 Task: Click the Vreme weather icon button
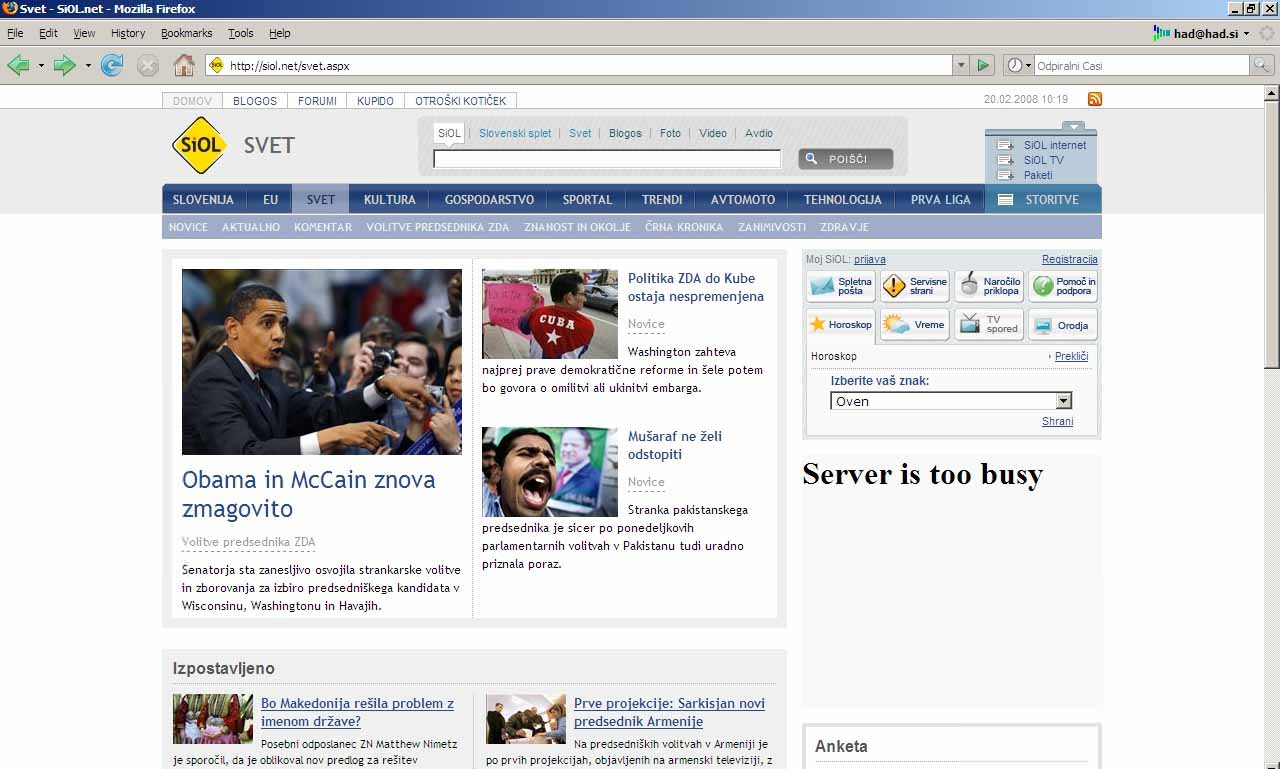coord(915,325)
